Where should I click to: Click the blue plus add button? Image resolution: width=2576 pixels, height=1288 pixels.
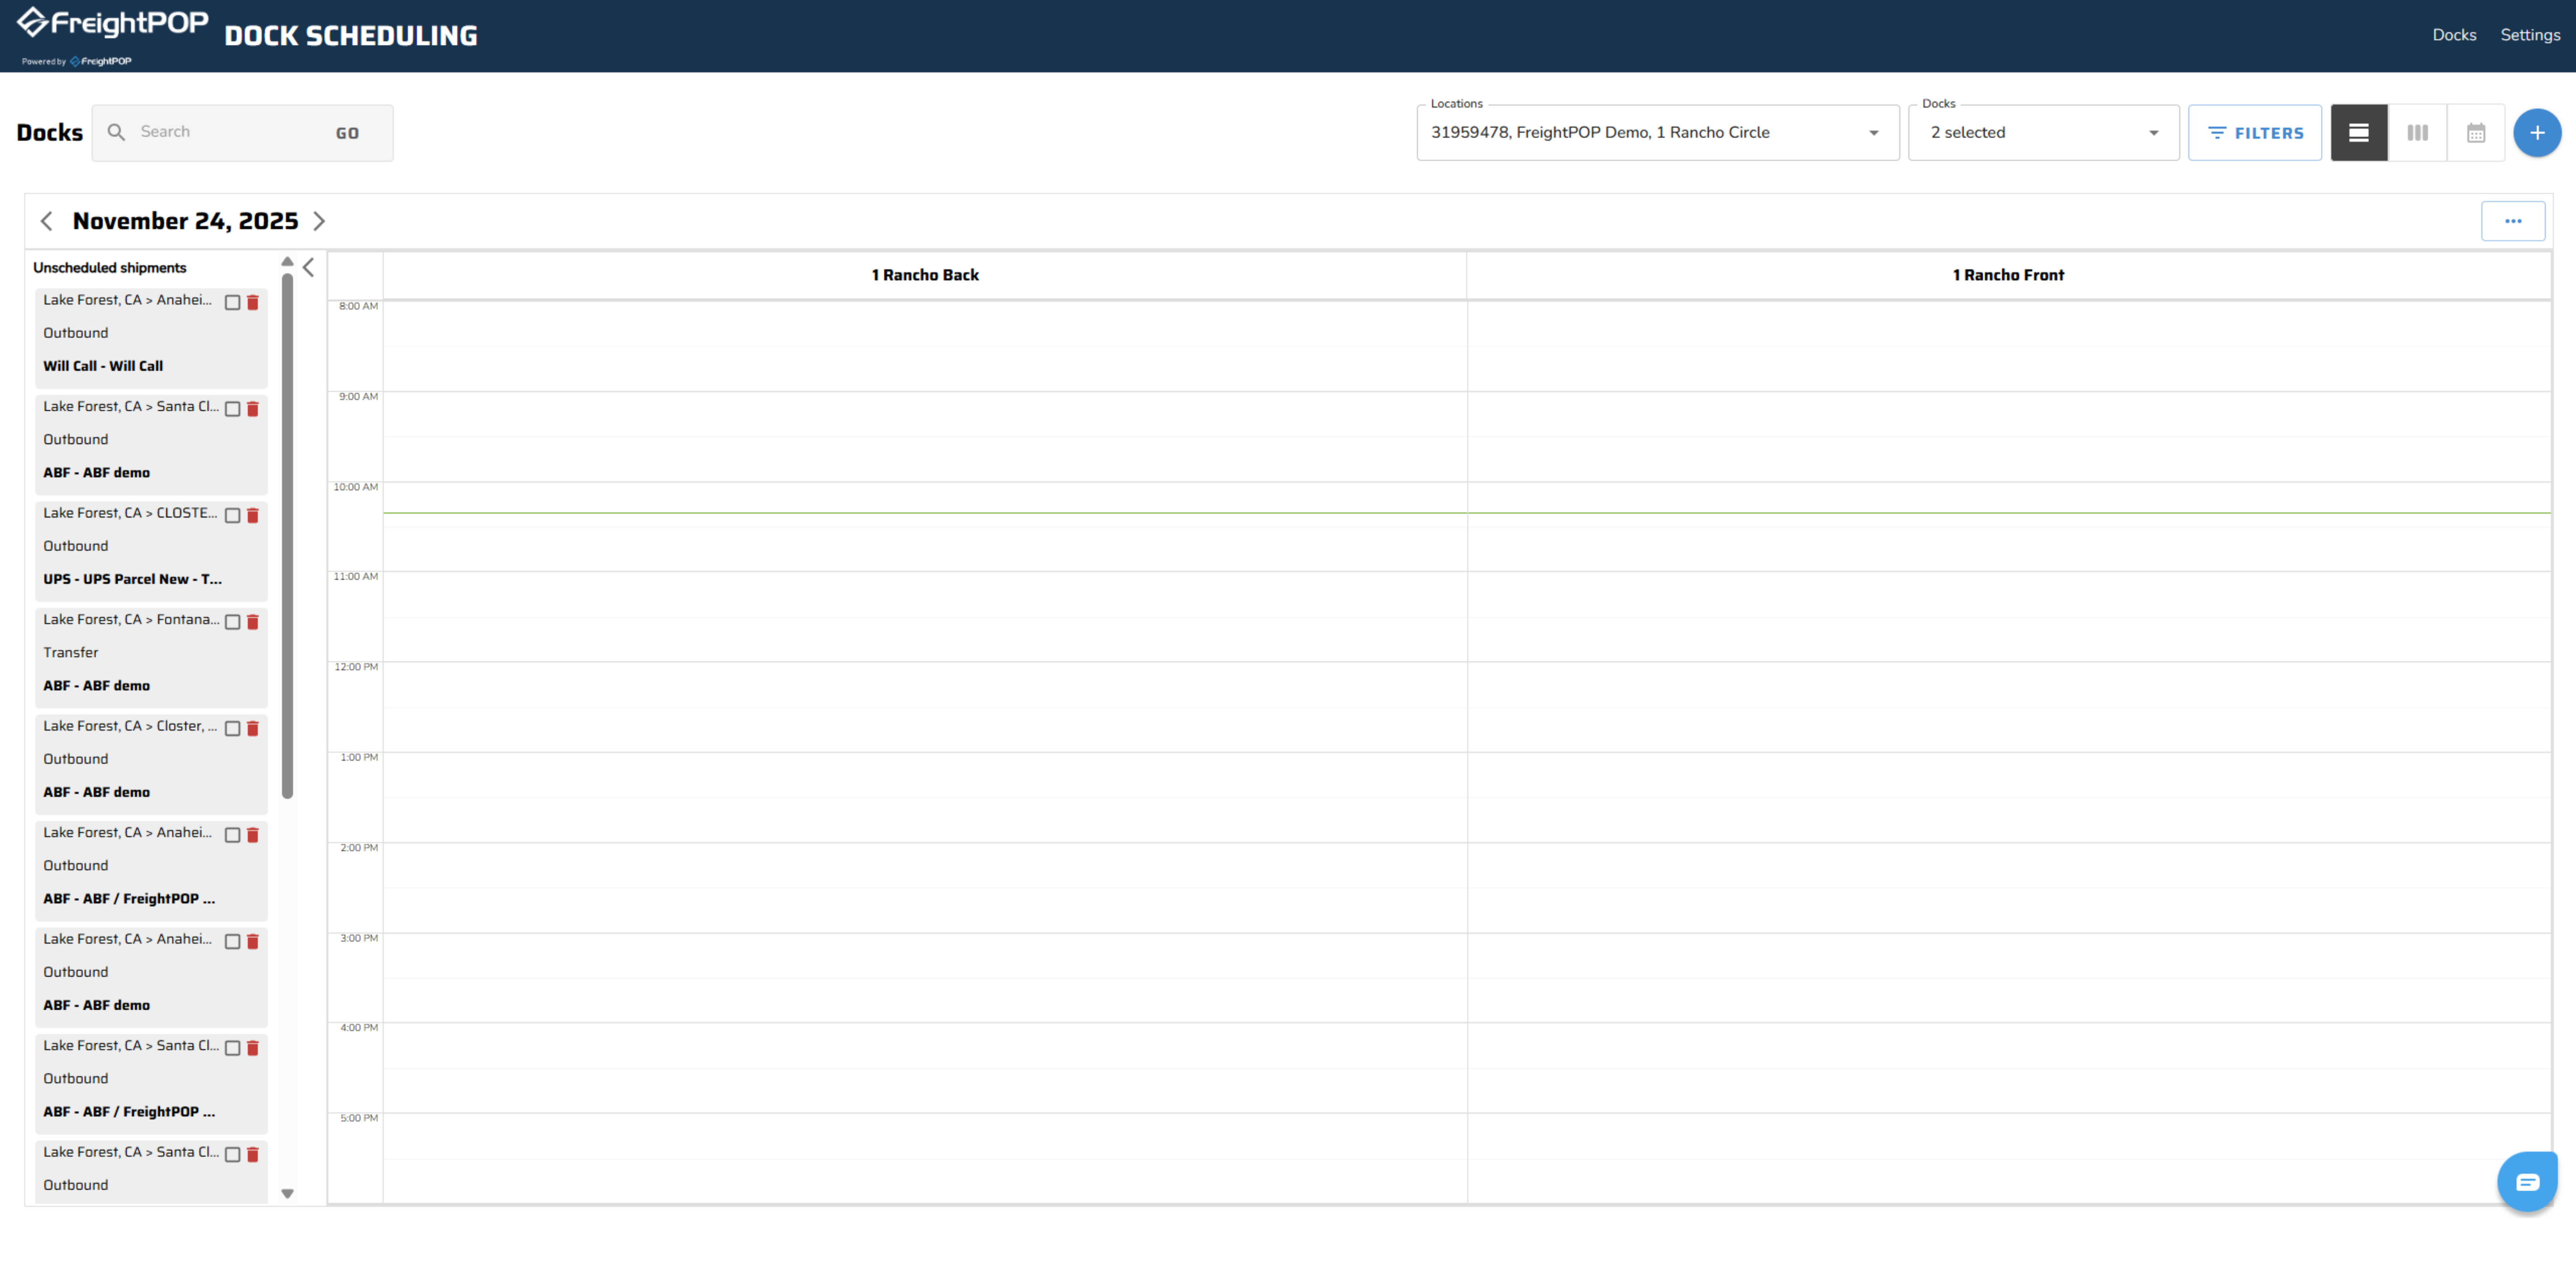pyautogui.click(x=2537, y=133)
